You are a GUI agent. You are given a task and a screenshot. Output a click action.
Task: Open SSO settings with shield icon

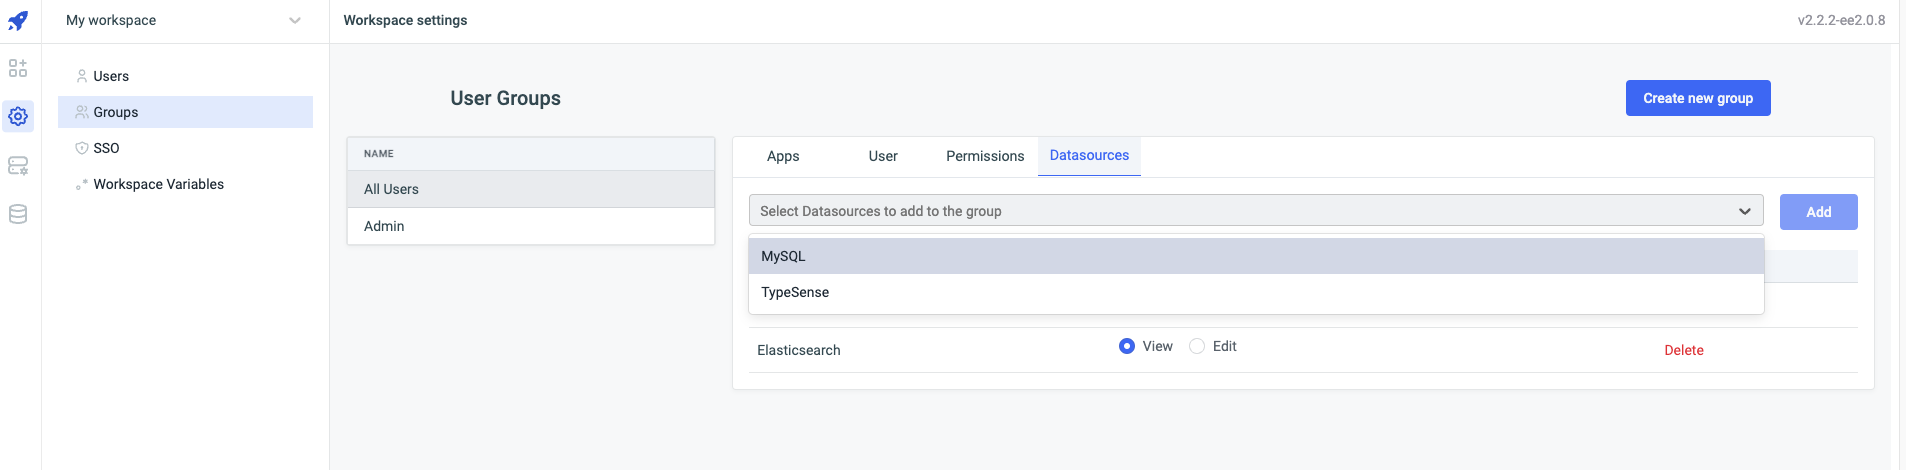click(106, 148)
